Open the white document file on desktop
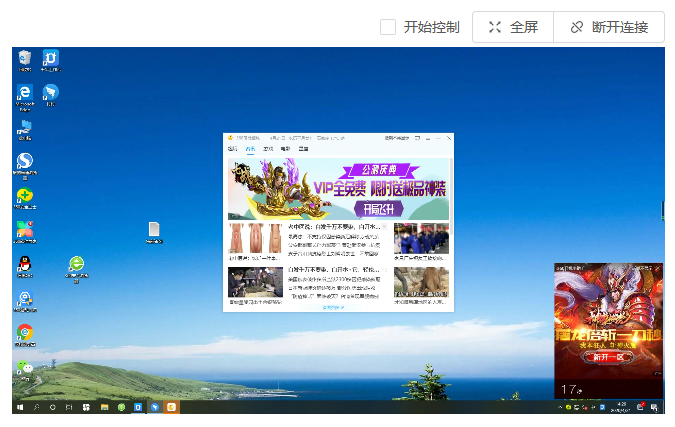 coord(154,231)
